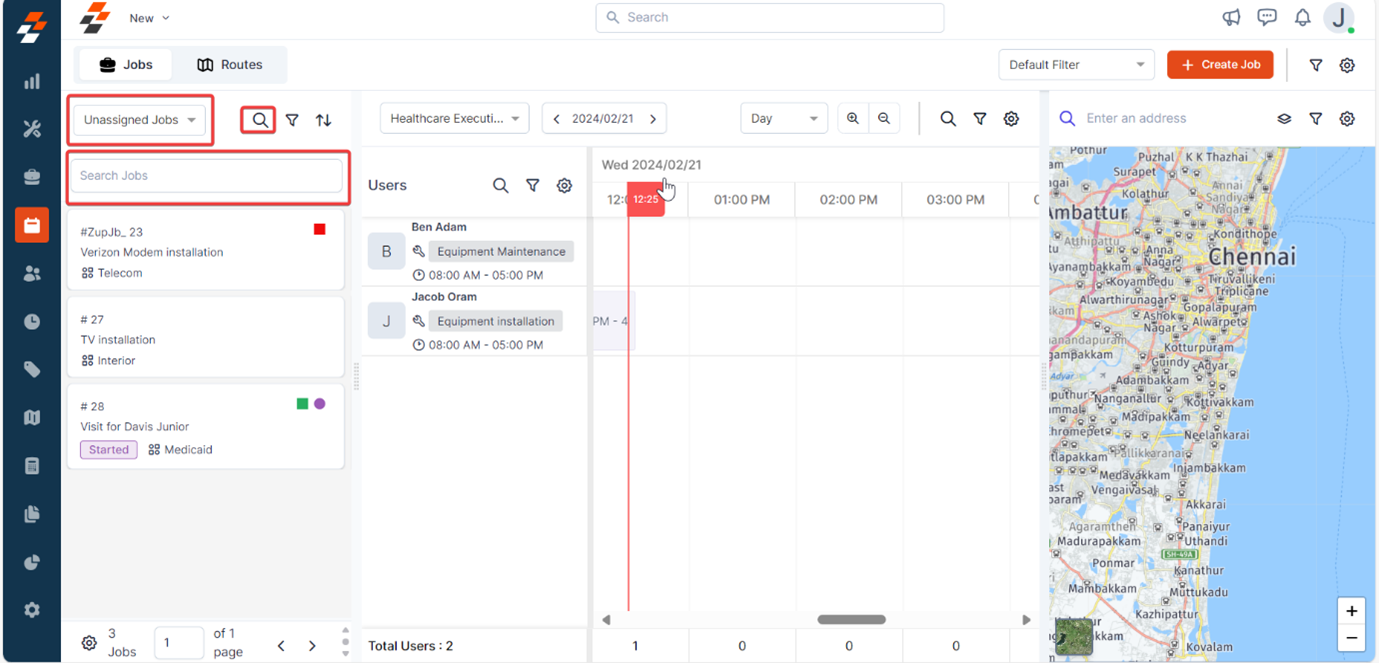The image size is (1379, 663).
Task: Open the Day view dropdown
Action: tap(784, 118)
